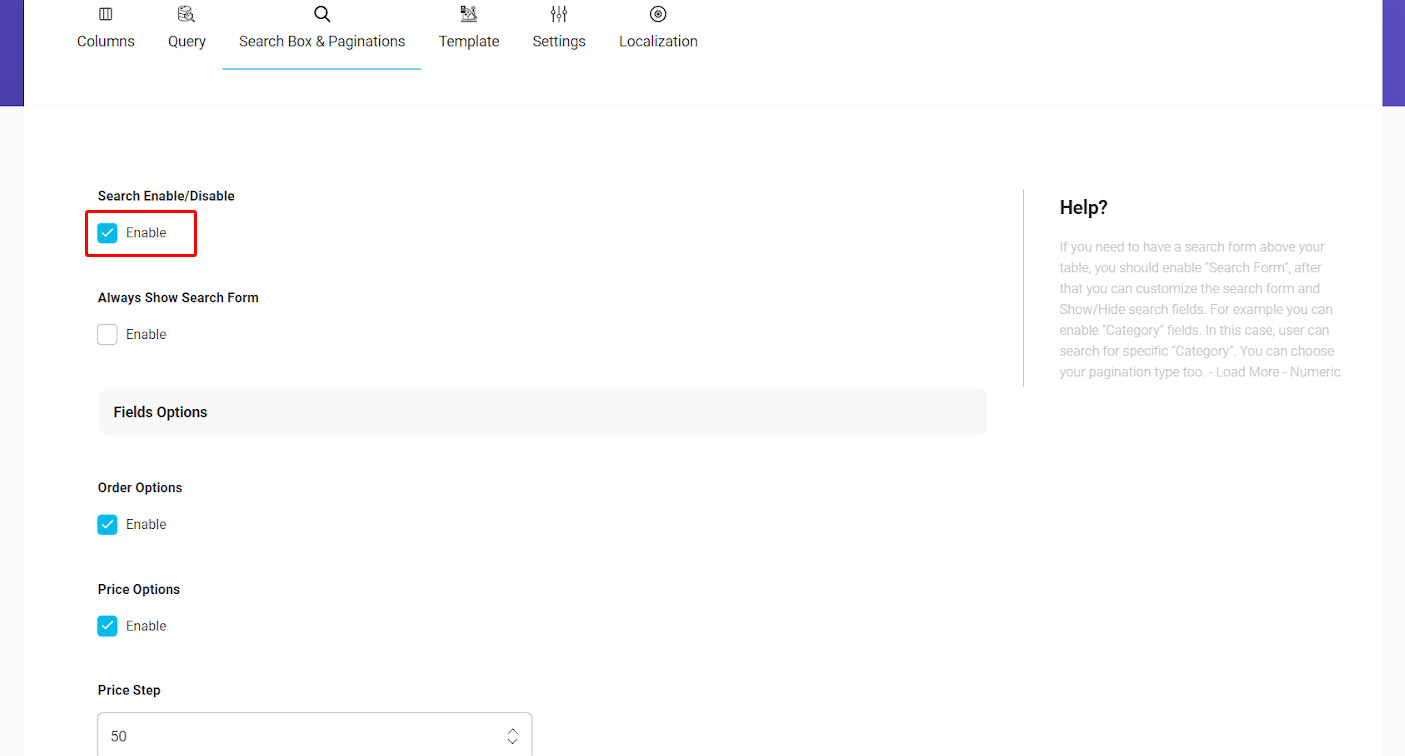Screen dimensions: 1405x756
Task: Go to Localization tab text
Action: 658,42
